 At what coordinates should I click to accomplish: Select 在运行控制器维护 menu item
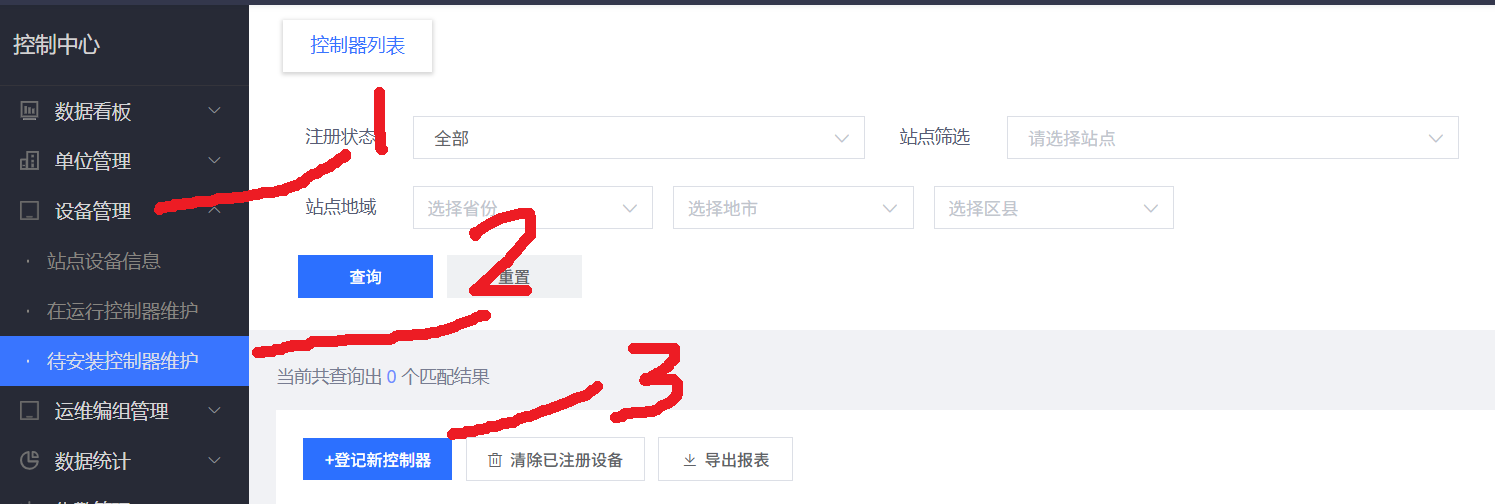[x=122, y=311]
